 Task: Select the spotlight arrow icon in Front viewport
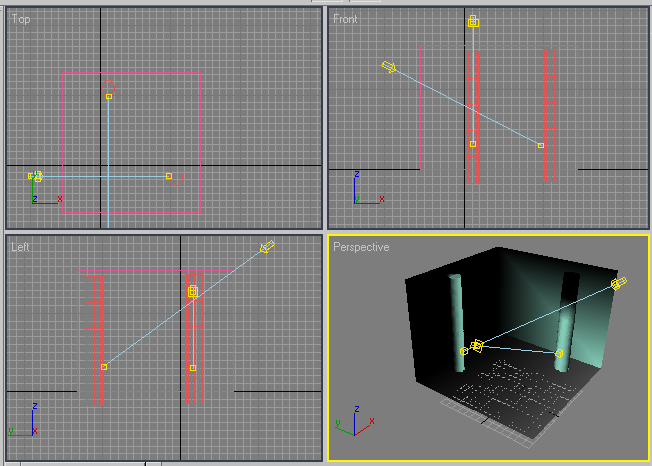tap(389, 67)
